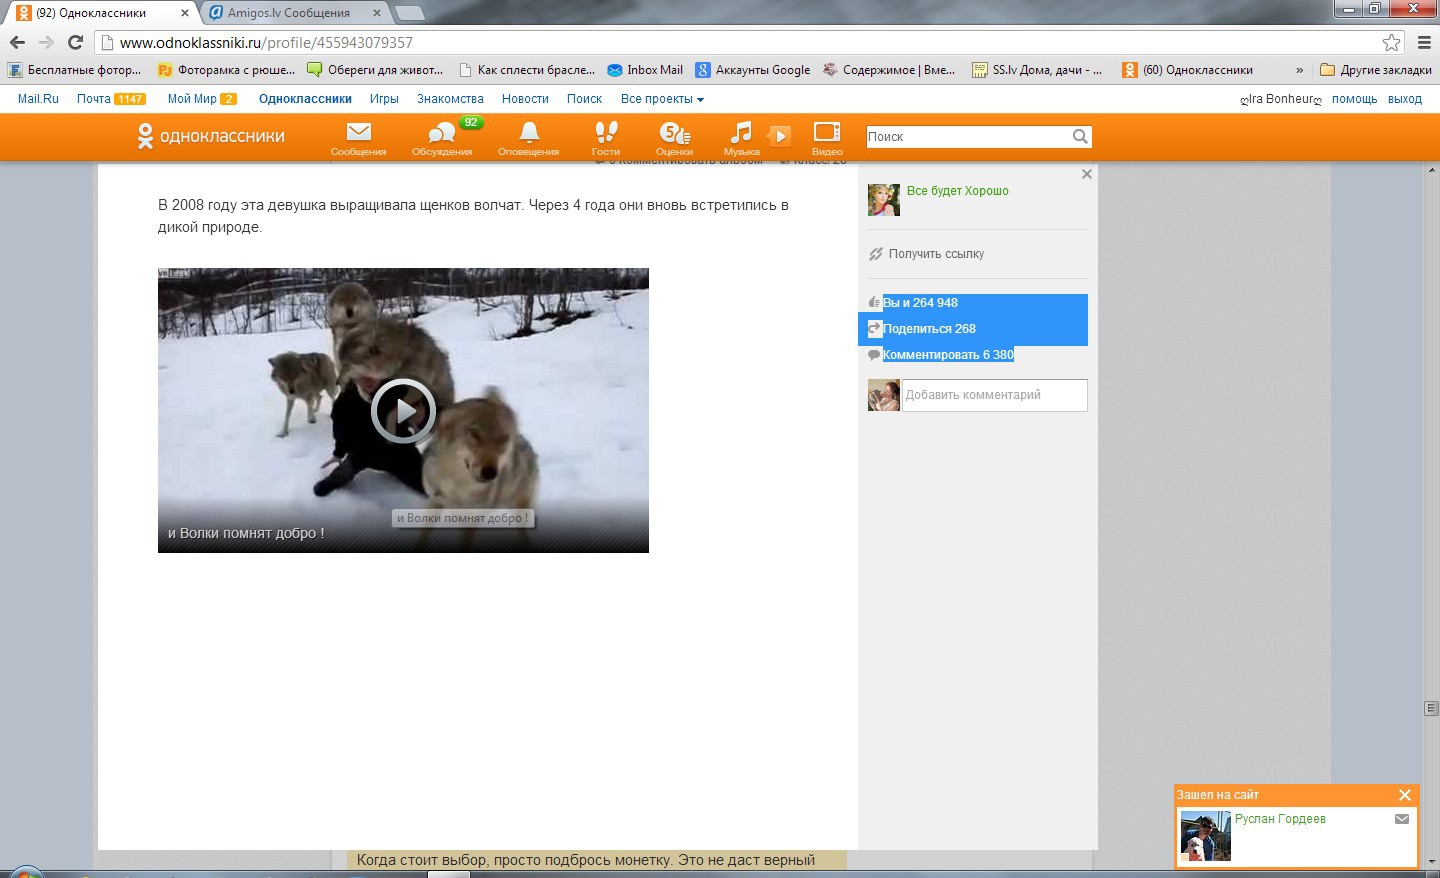
Task: Bookmark this page with star icon
Action: 1391,42
